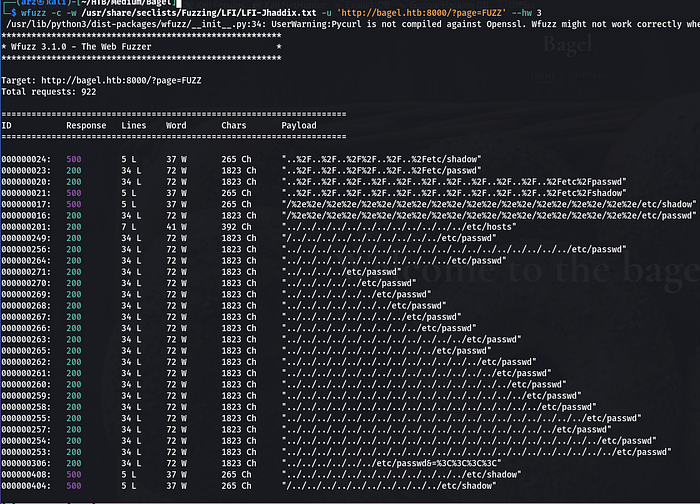Screen dimensions: 700x504
Task: Click the 41 W value
Action: tap(176, 227)
